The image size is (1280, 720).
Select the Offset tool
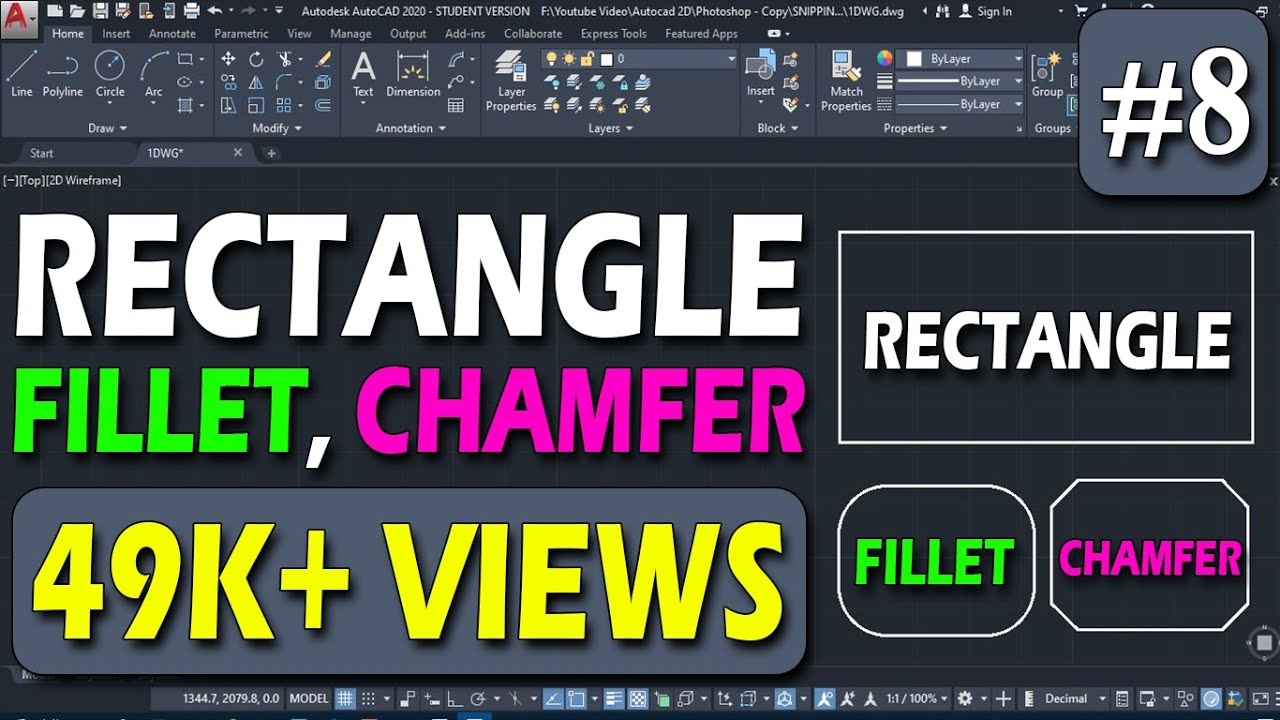[323, 105]
